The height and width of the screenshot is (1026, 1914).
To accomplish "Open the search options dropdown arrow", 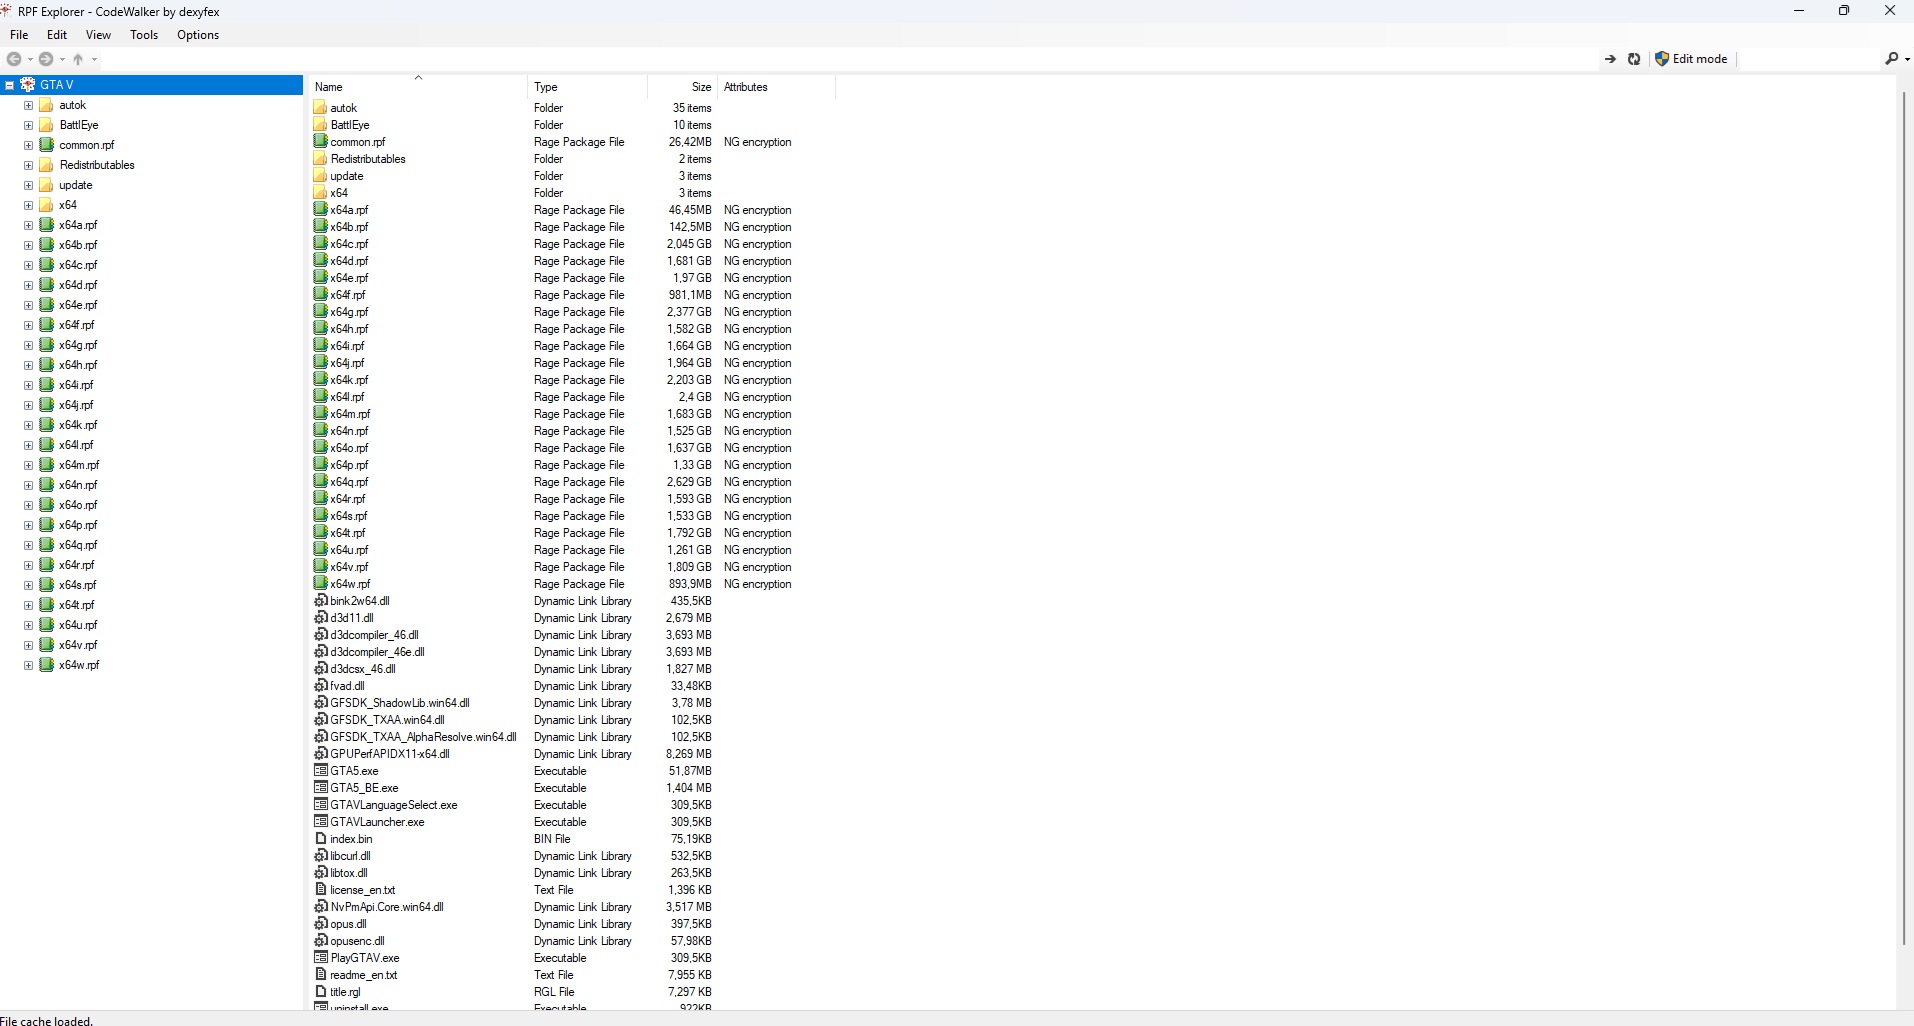I will pyautogui.click(x=1907, y=59).
